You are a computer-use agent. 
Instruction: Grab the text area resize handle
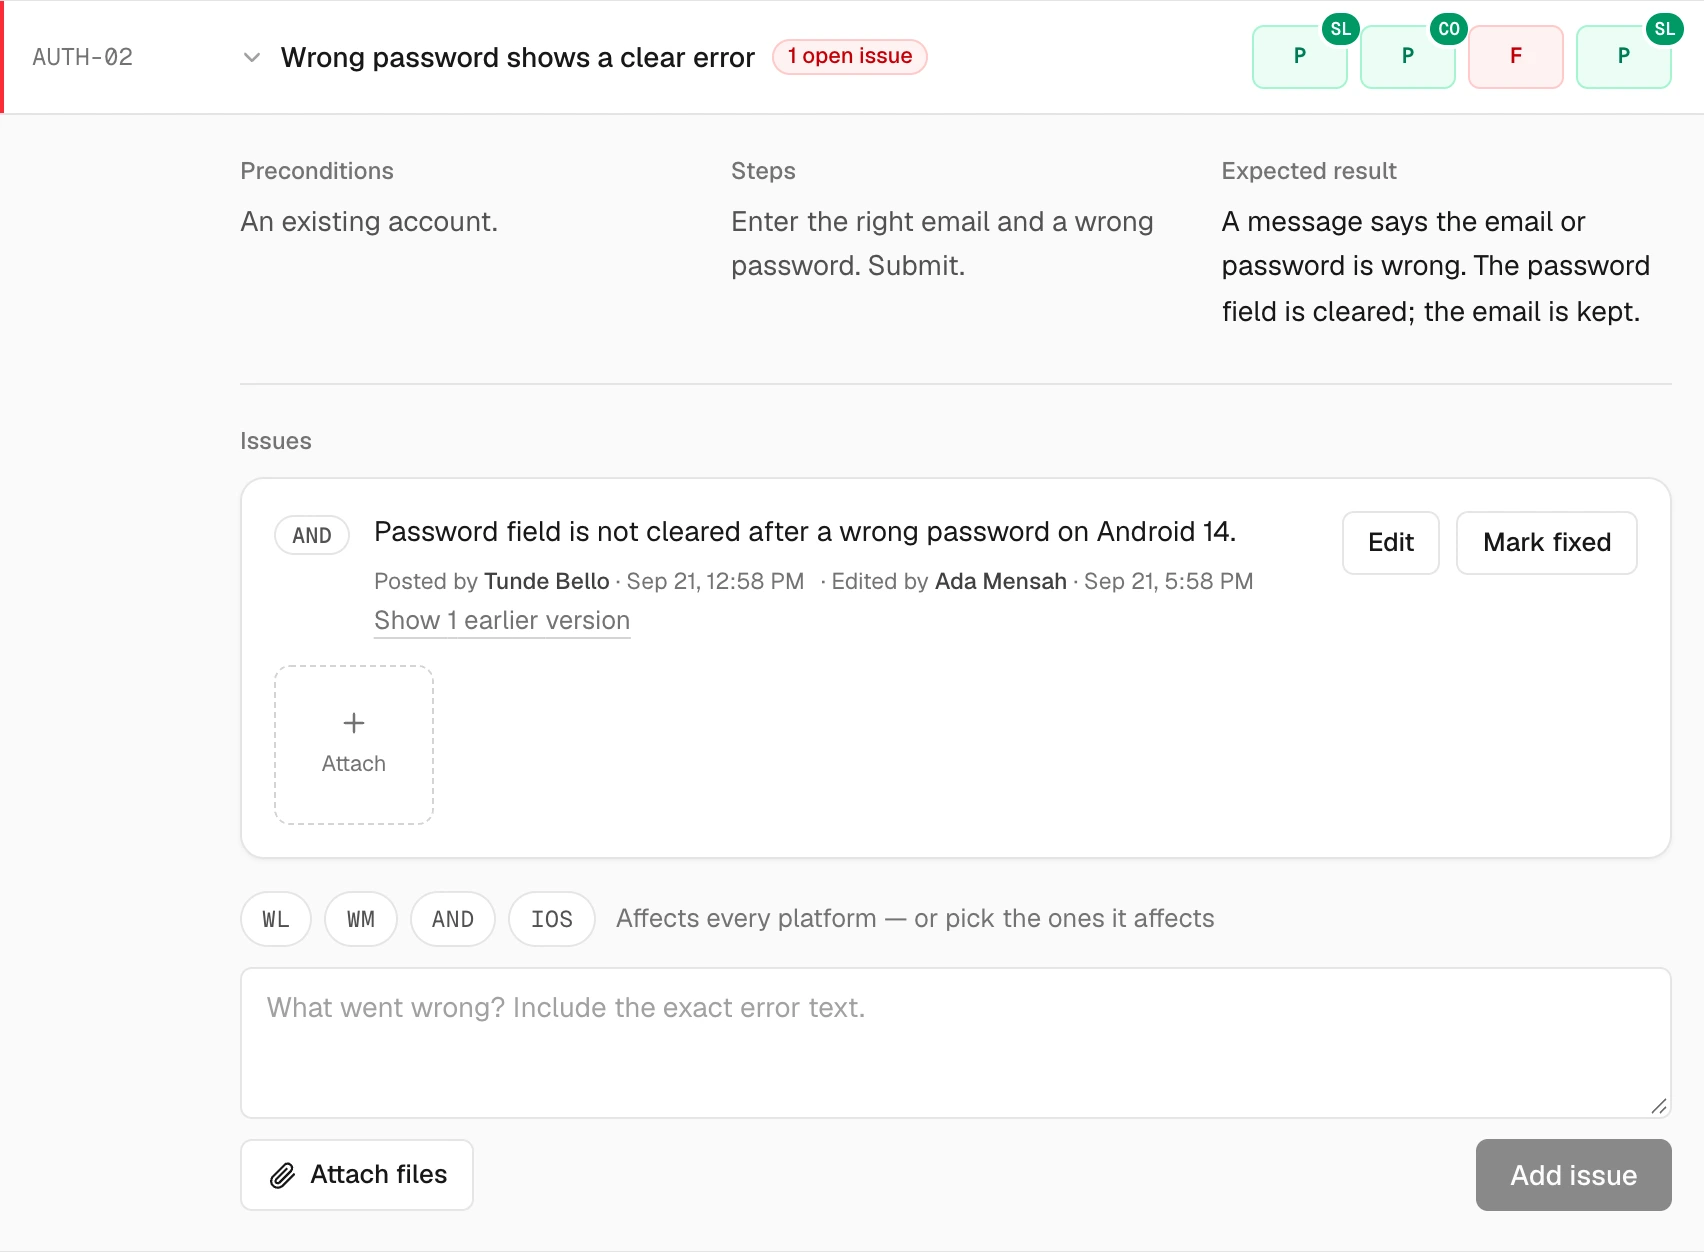pos(1659,1106)
